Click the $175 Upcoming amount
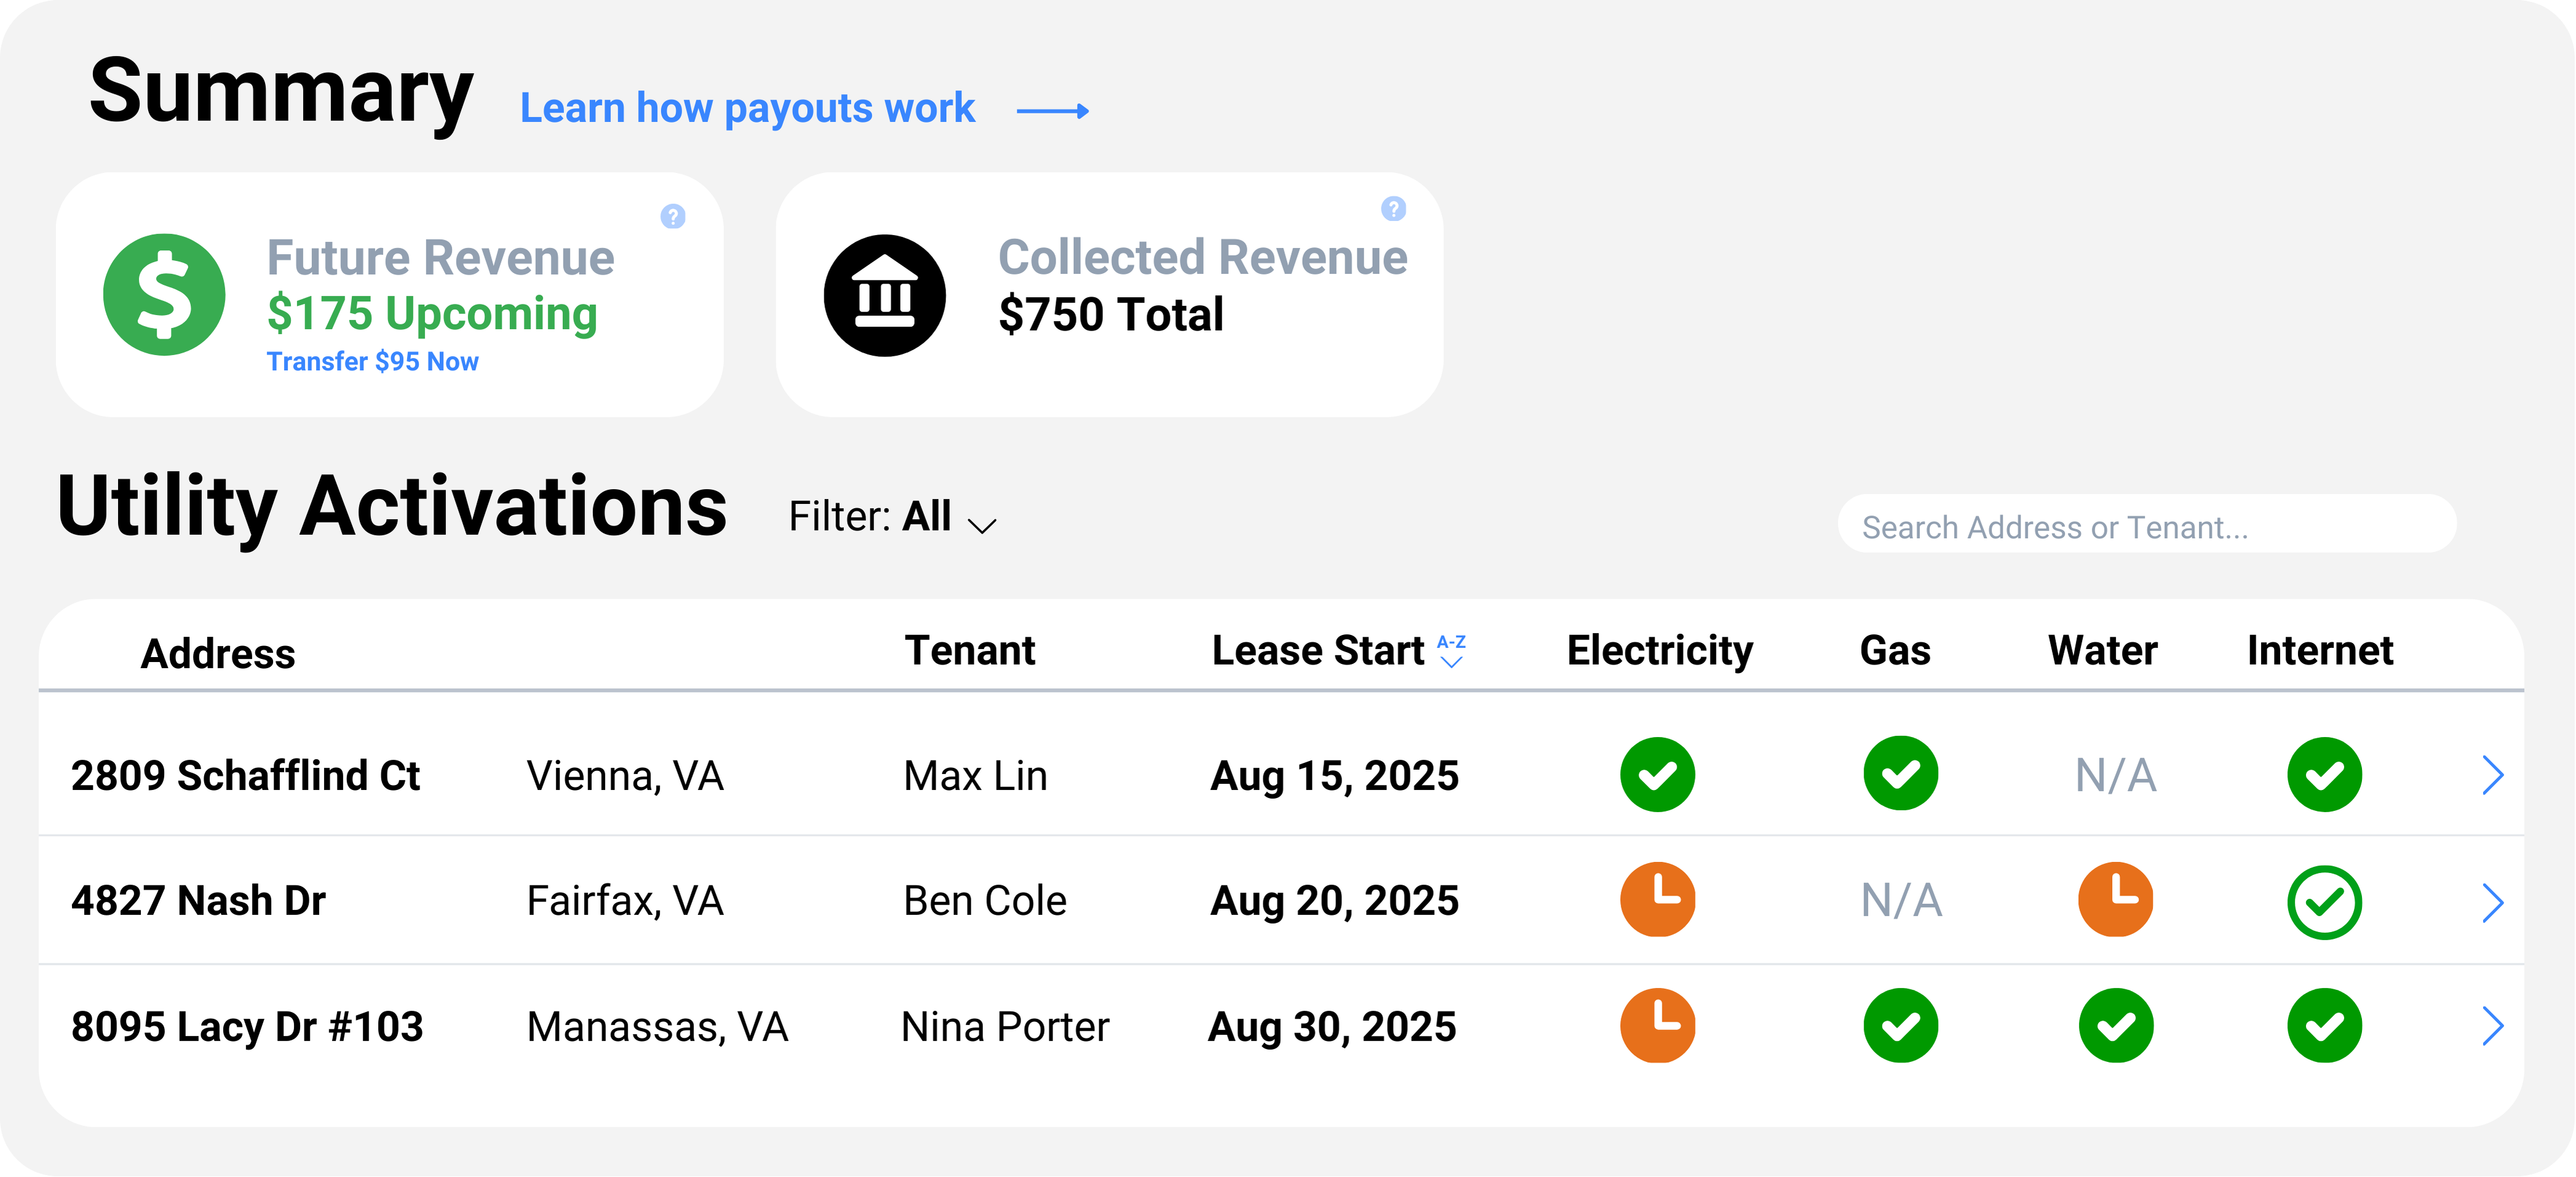This screenshot has width=2576, height=1177. [432, 314]
